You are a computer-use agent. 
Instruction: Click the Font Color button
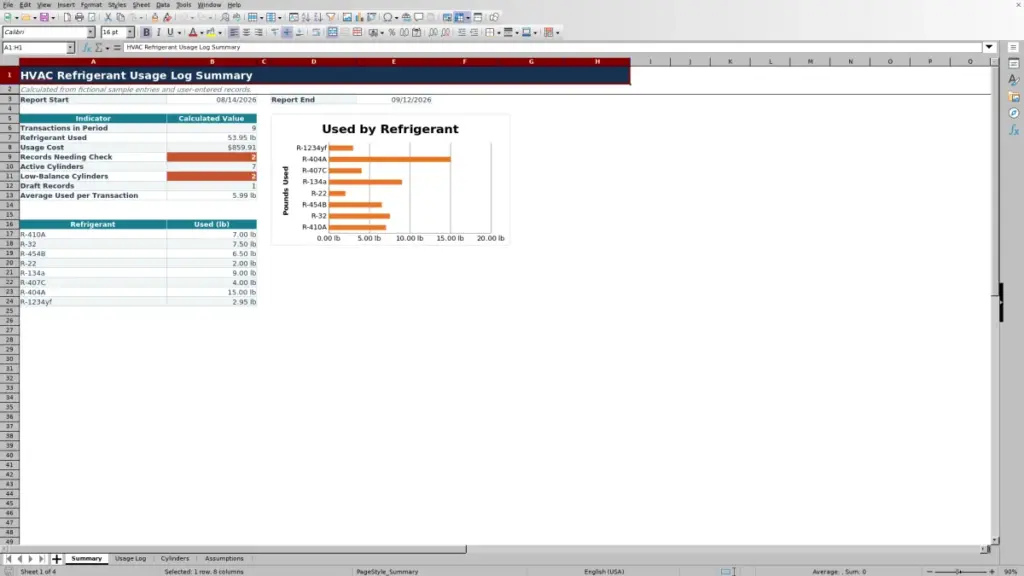click(x=193, y=32)
